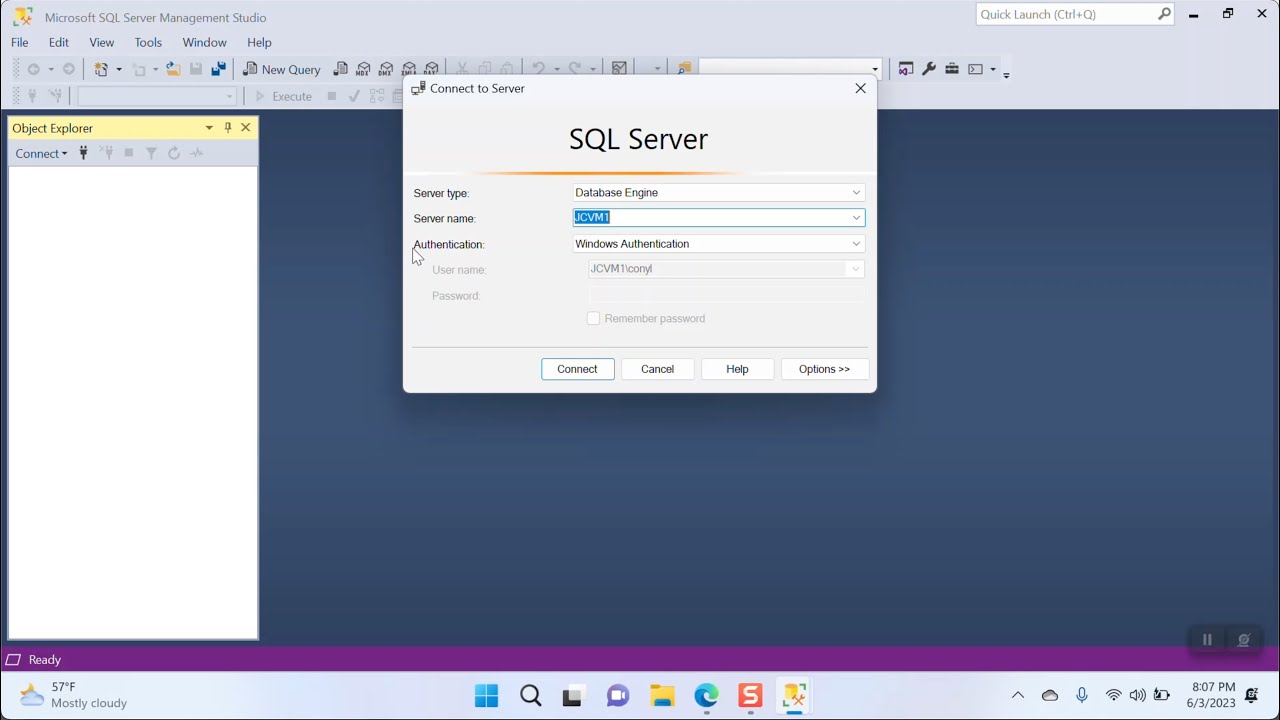The image size is (1280, 720).
Task: Tick the Remember password checkbox
Action: pyautogui.click(x=593, y=318)
